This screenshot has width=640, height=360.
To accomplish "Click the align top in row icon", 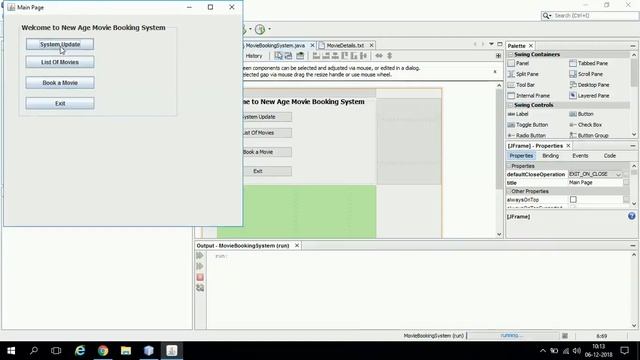I will pos(345,56).
